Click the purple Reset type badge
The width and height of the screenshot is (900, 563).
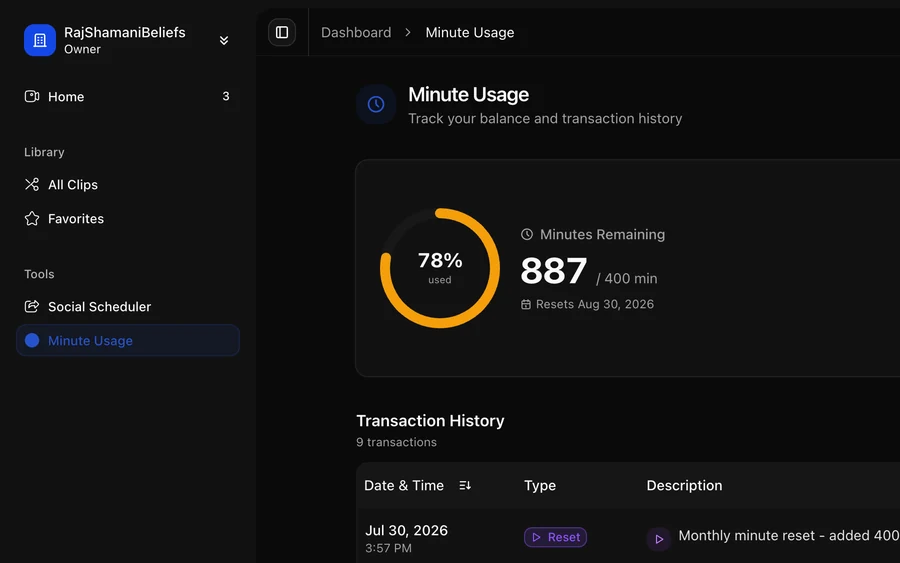[555, 537]
